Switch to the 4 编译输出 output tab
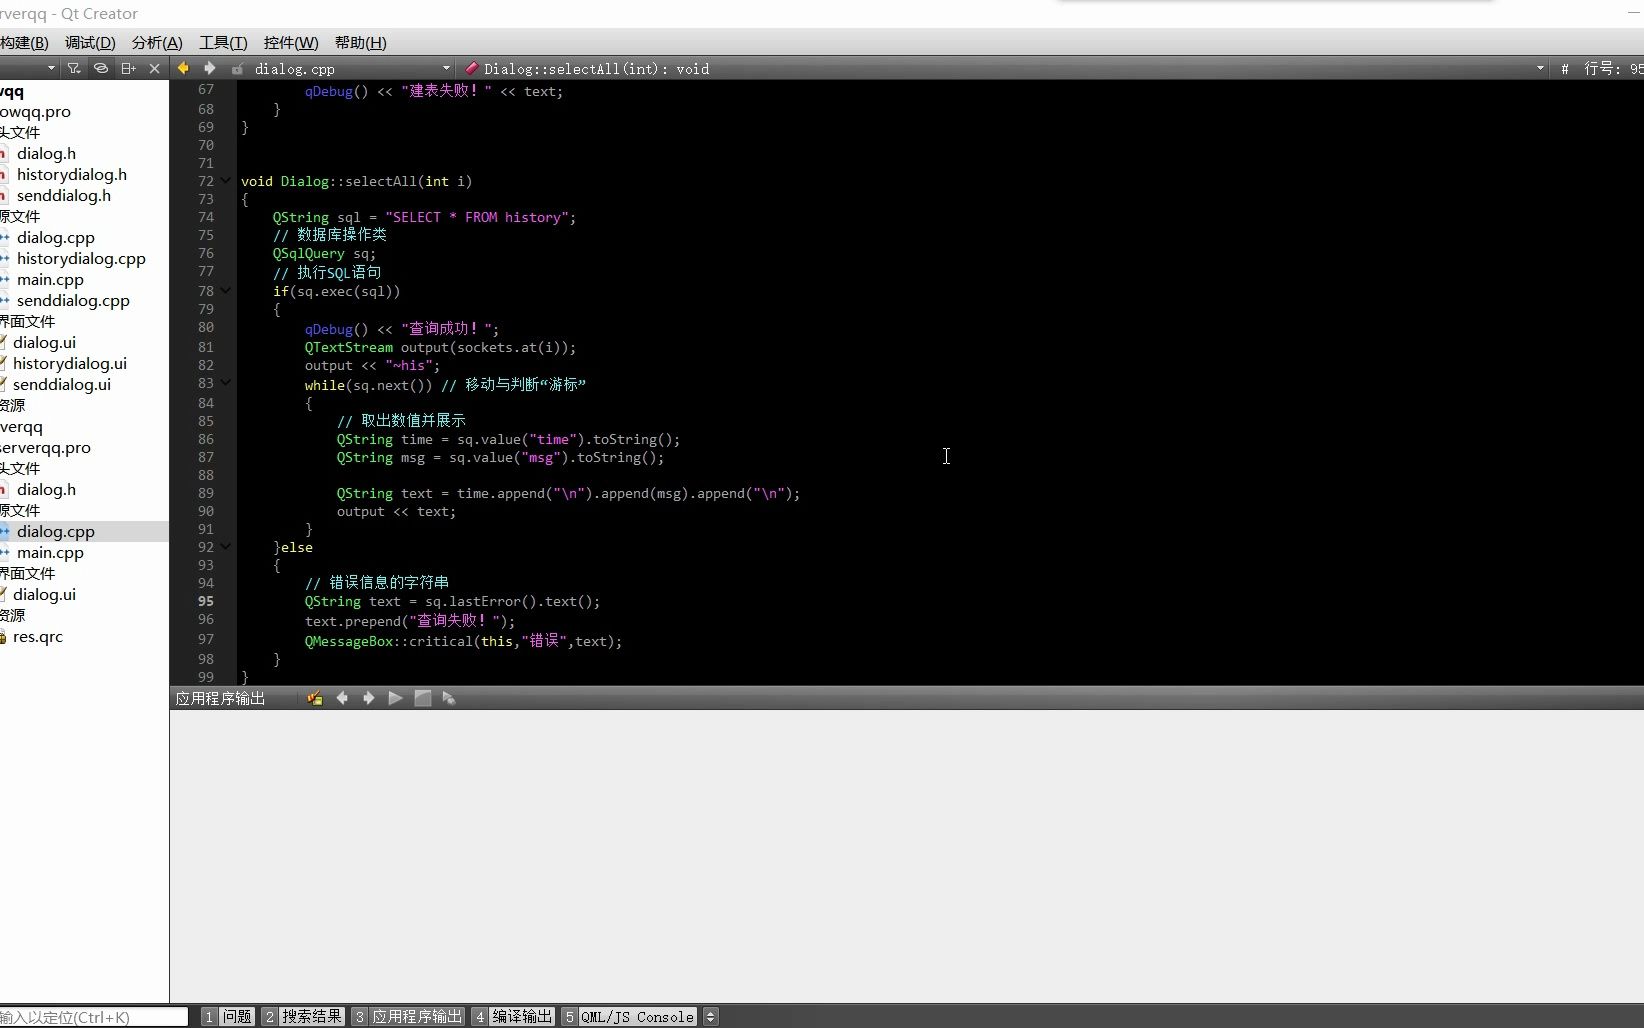 pyautogui.click(x=513, y=1016)
